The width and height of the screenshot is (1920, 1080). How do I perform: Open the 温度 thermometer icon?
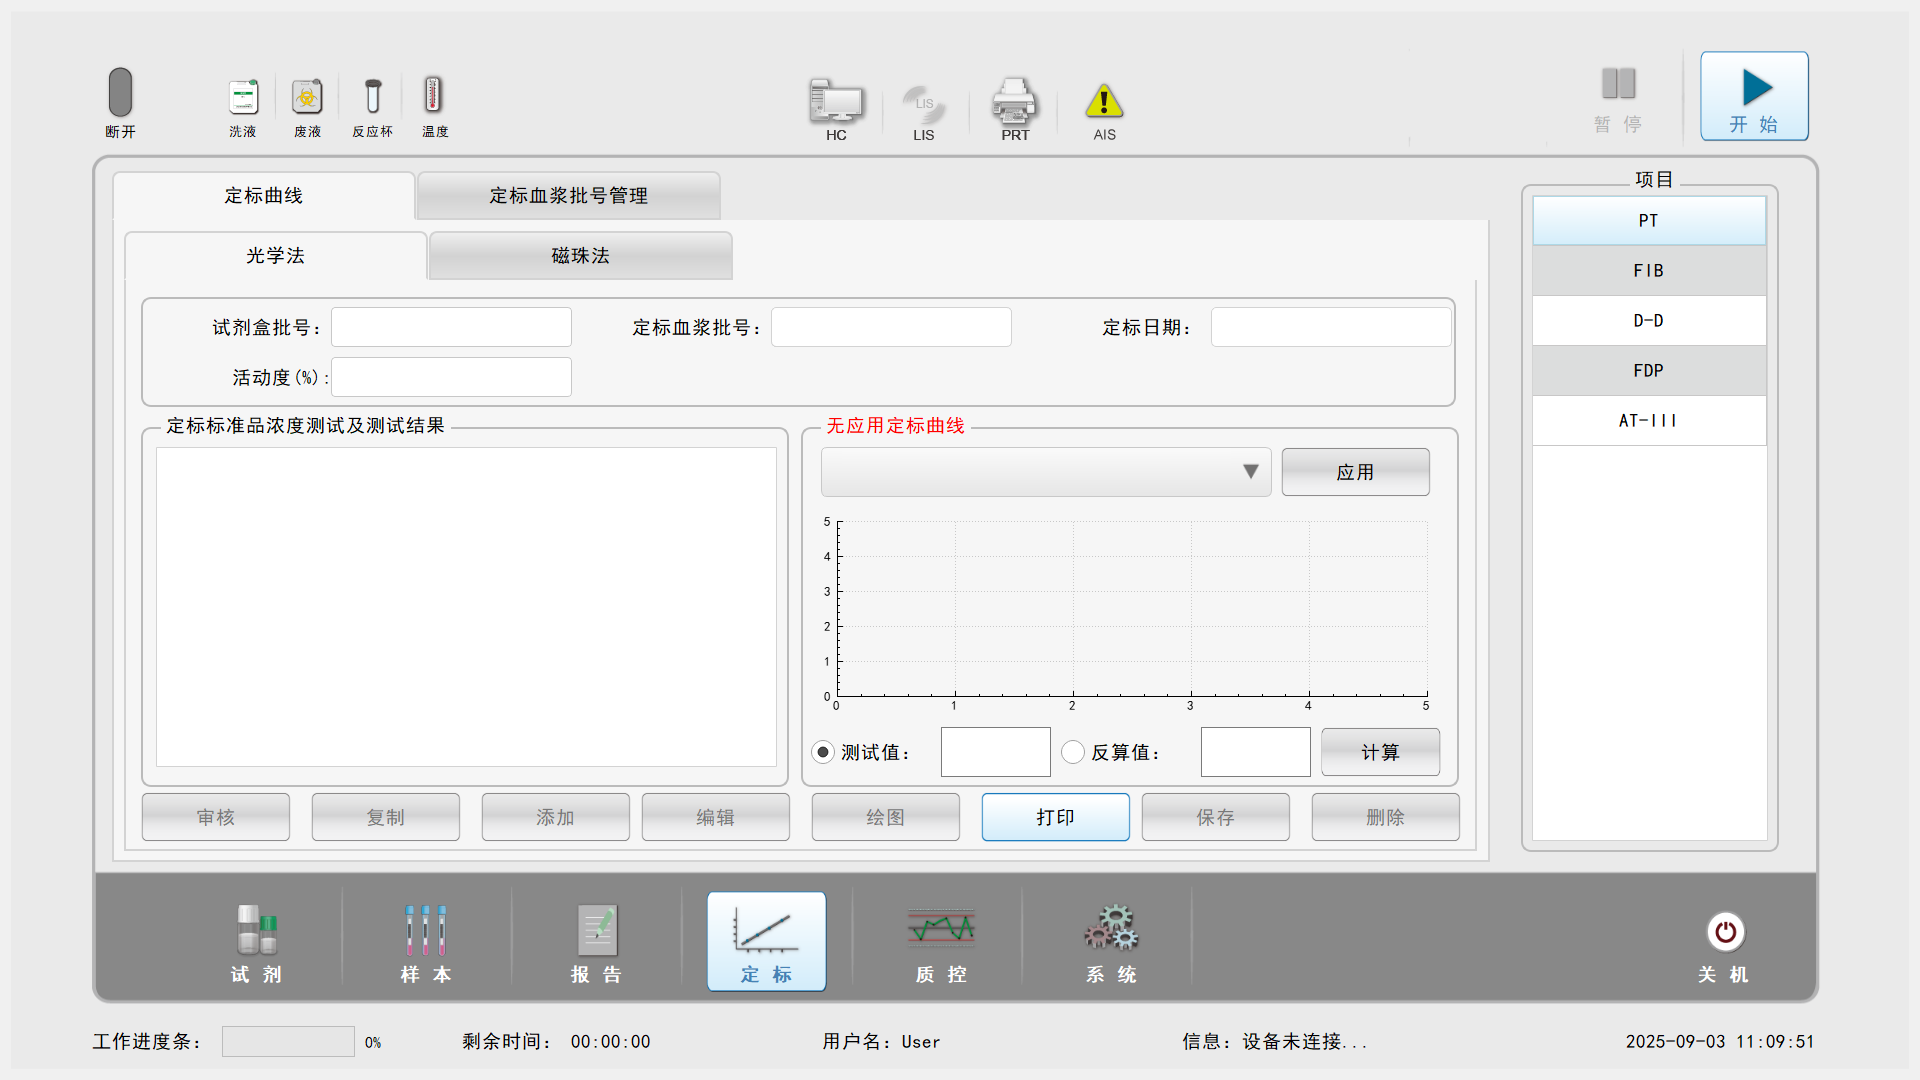[433, 95]
